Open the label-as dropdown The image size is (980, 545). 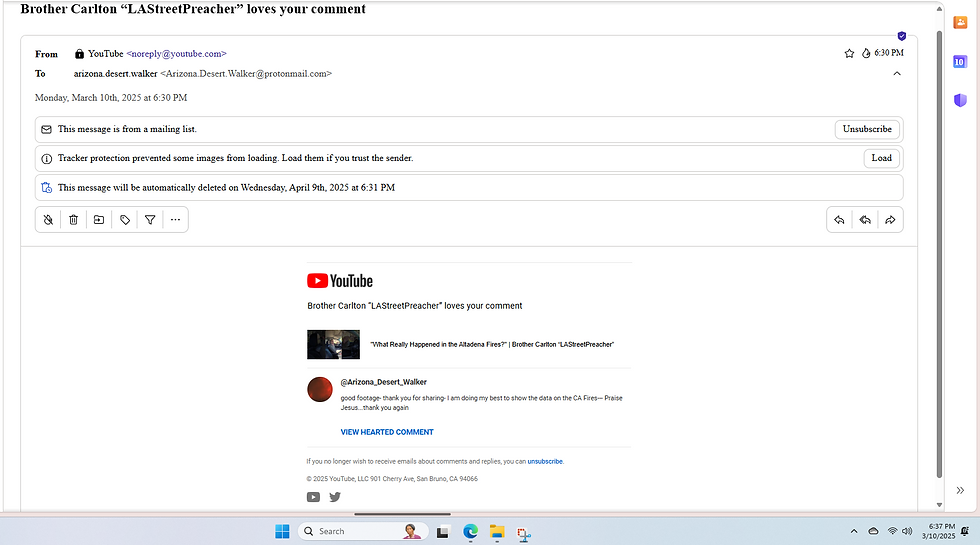click(x=125, y=219)
